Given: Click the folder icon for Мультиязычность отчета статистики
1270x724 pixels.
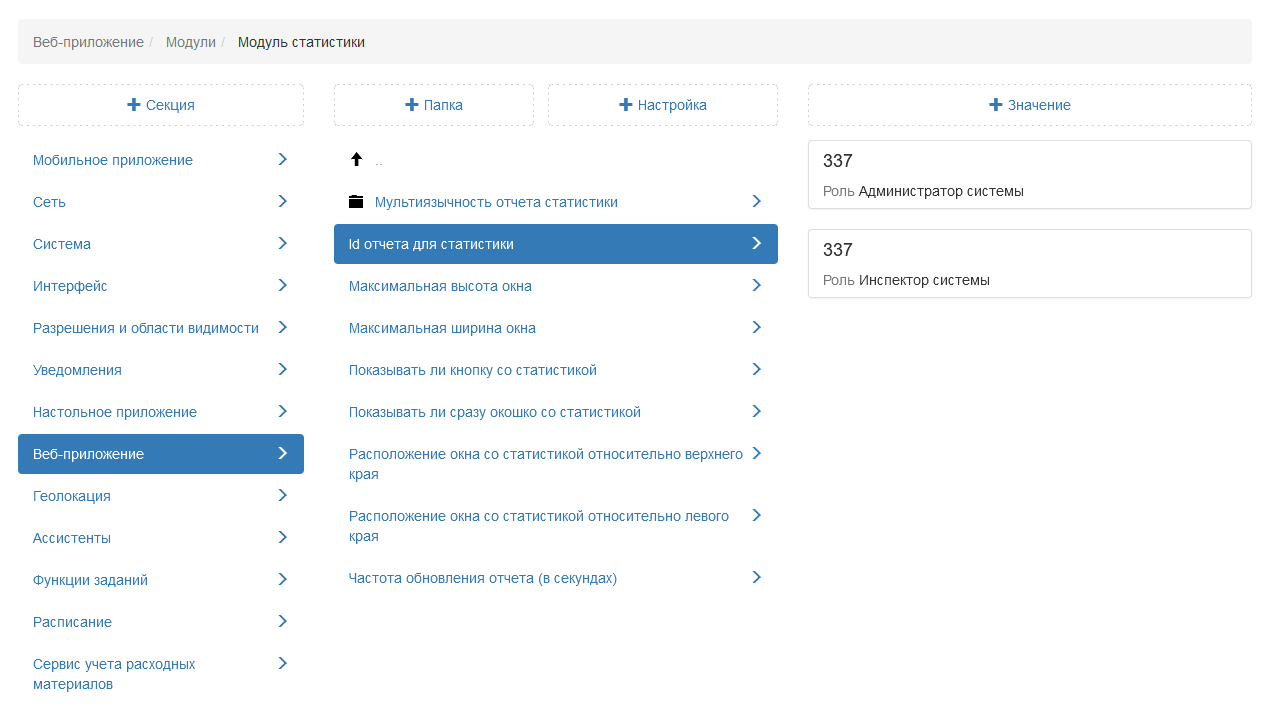Looking at the screenshot, I should point(356,202).
